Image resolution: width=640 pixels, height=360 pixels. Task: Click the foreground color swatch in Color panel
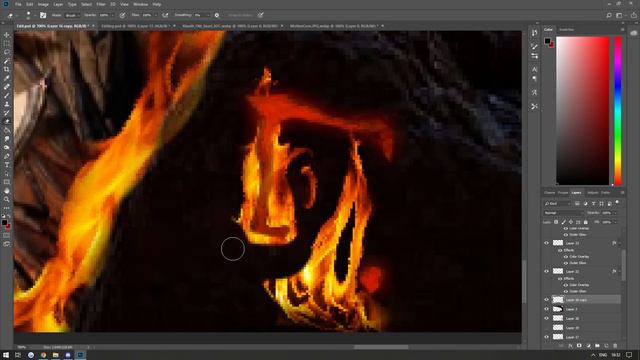[x=547, y=40]
